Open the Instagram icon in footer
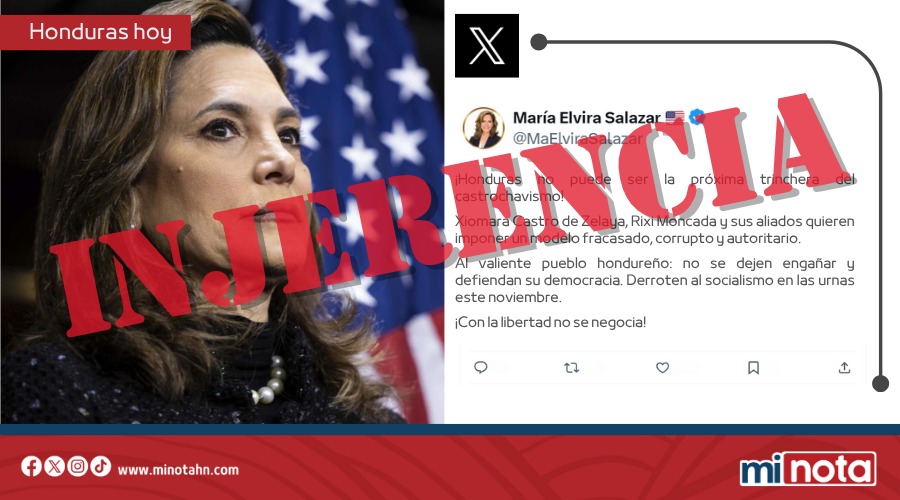The width and height of the screenshot is (900, 500). pyautogui.click(x=77, y=466)
